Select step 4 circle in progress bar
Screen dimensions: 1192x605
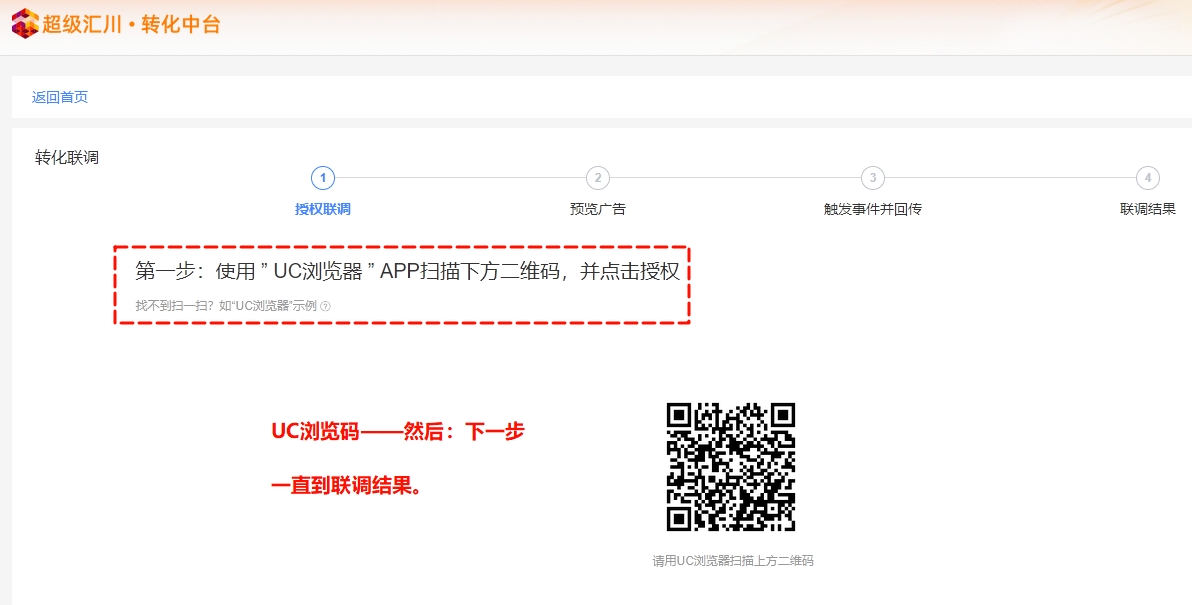coord(1148,178)
